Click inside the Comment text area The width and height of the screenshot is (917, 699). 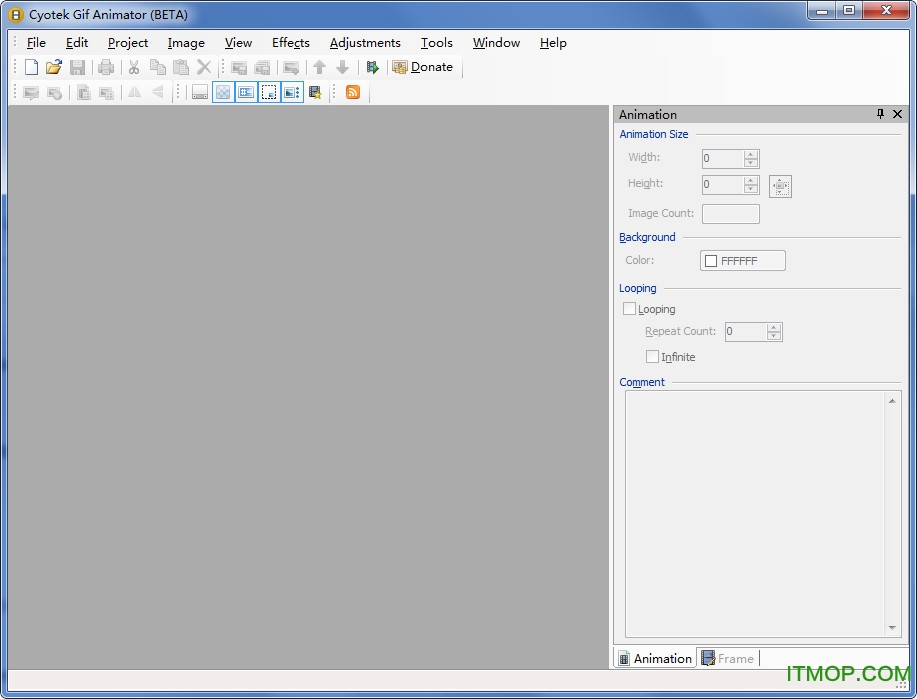tap(755, 510)
